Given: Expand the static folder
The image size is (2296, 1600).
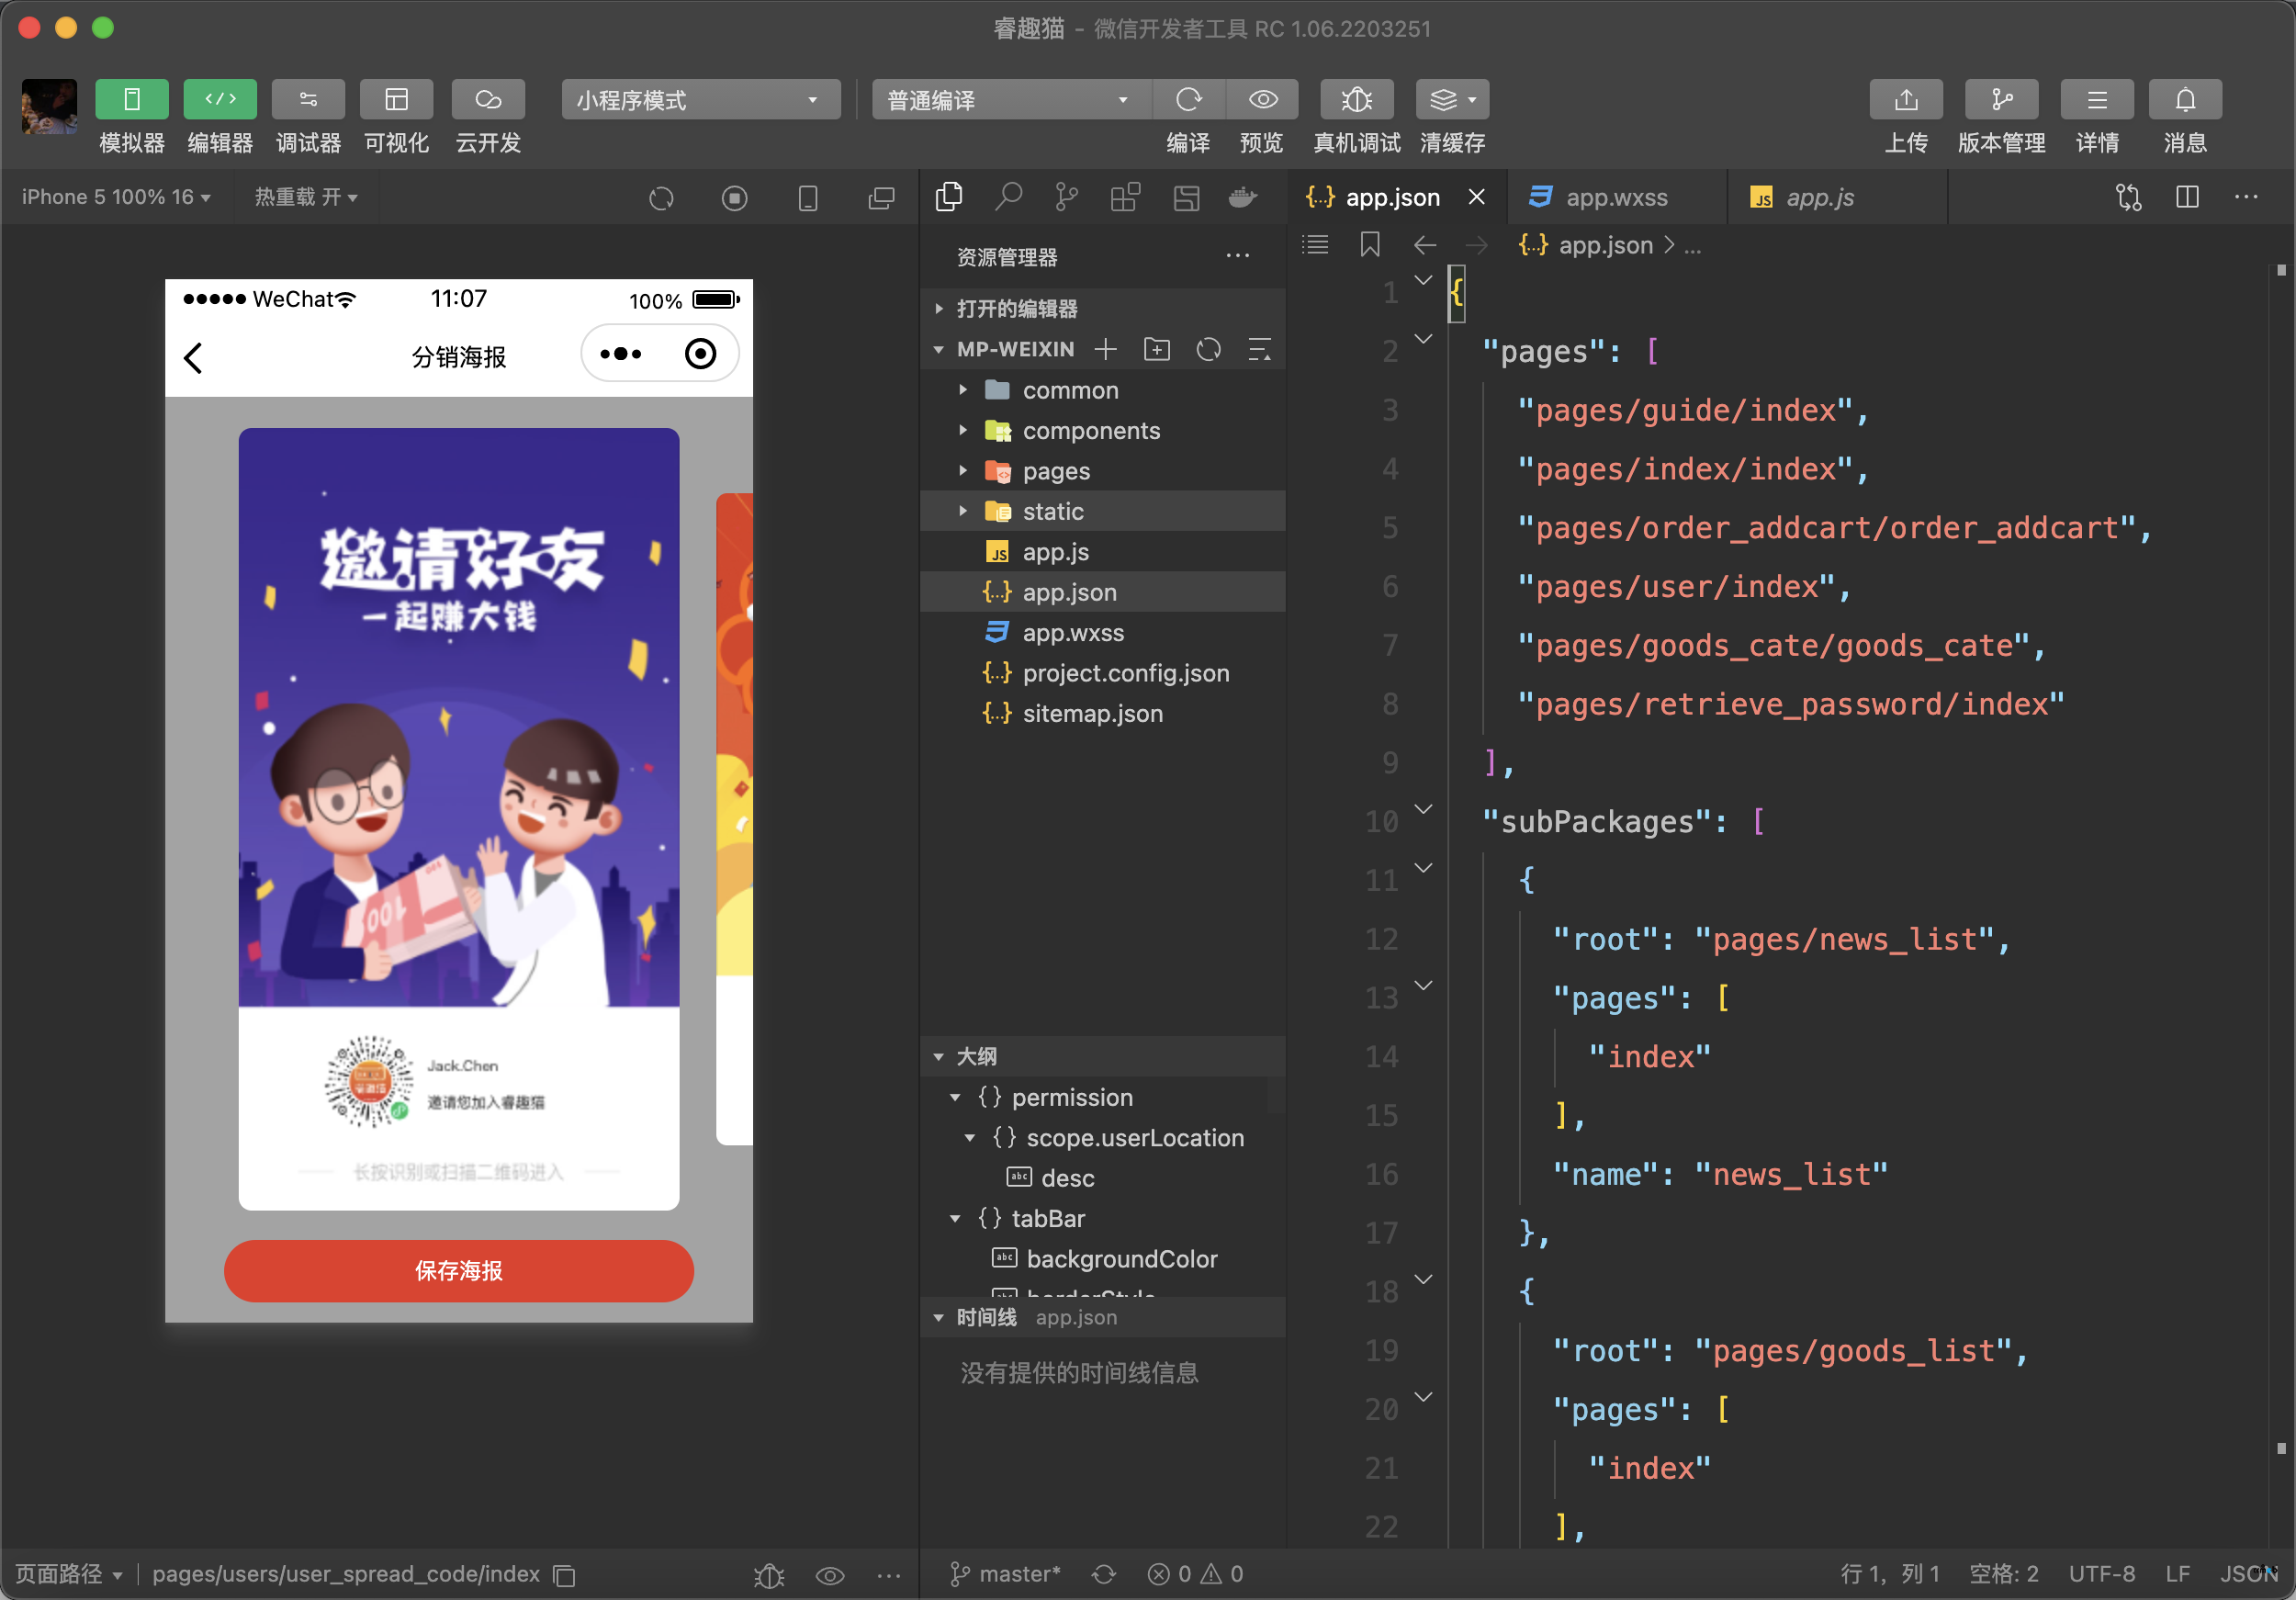Looking at the screenshot, I should click(x=1103, y=511).
